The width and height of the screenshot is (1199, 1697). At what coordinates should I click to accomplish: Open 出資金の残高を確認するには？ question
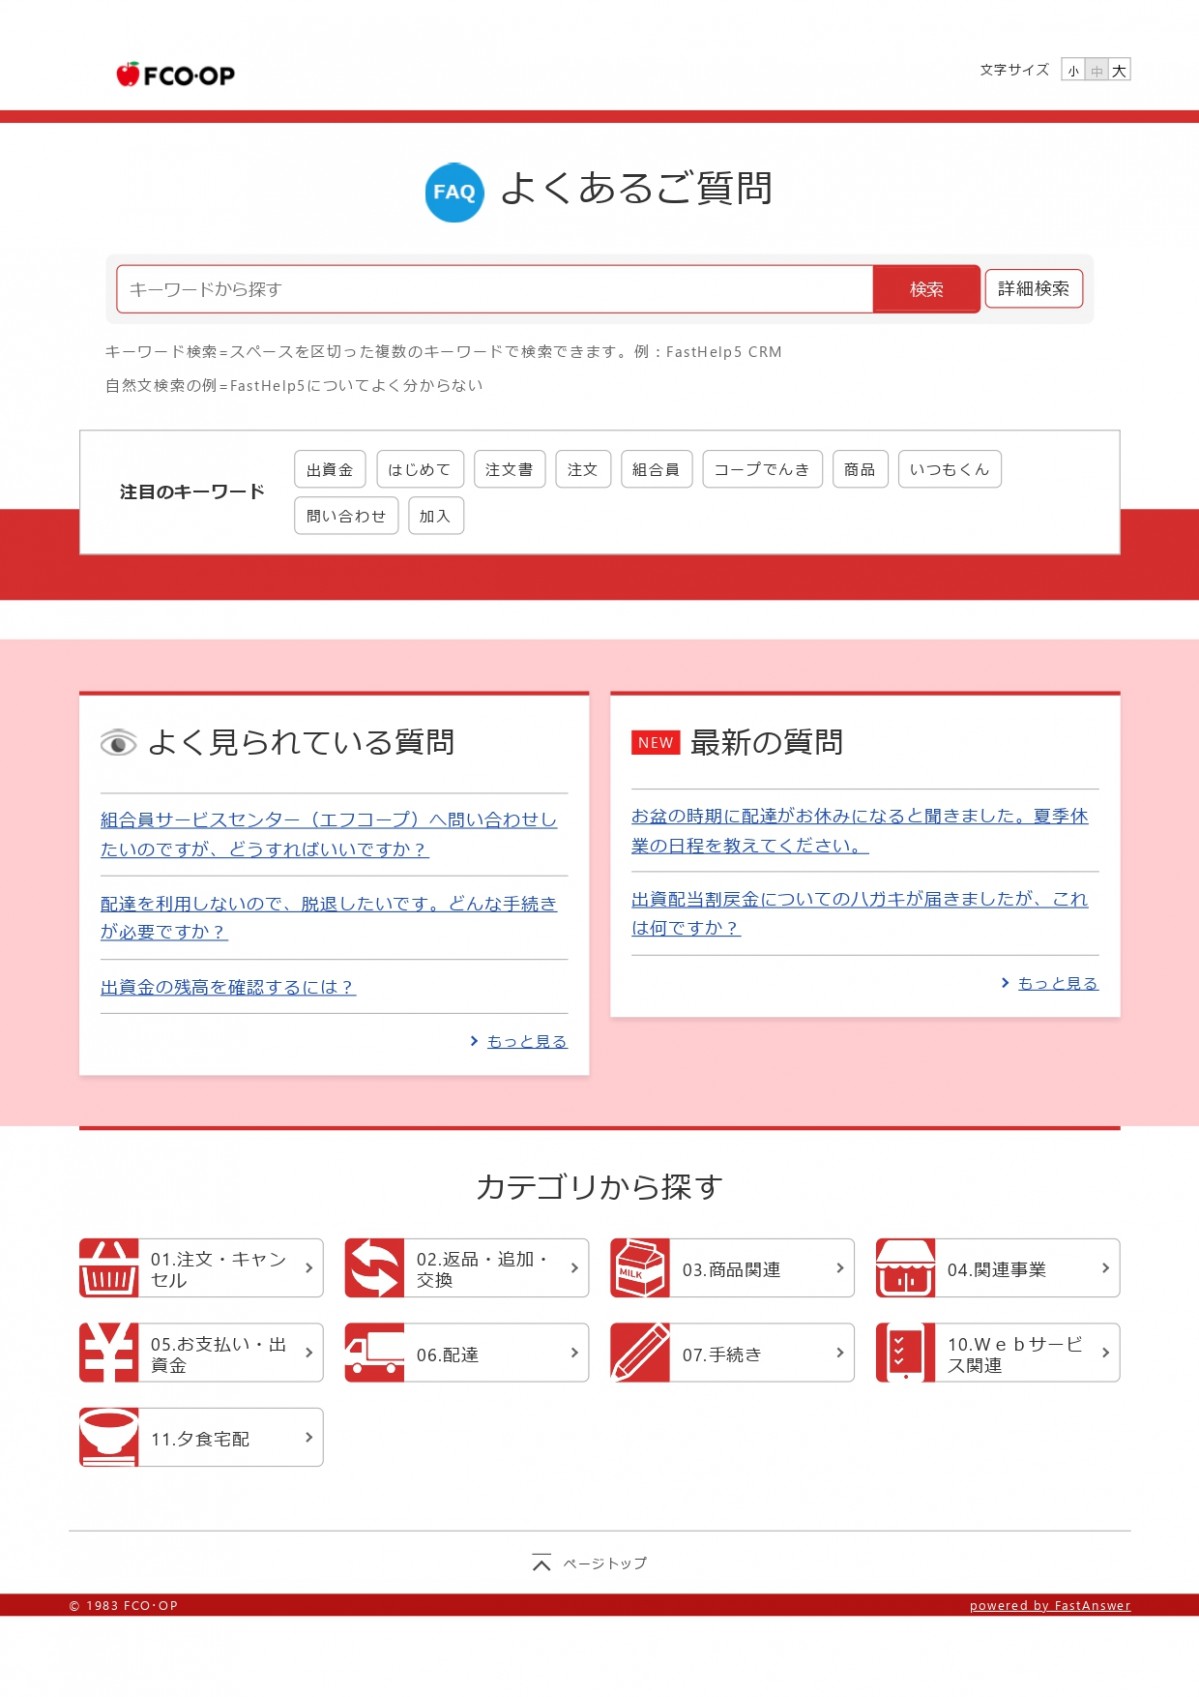(x=228, y=987)
